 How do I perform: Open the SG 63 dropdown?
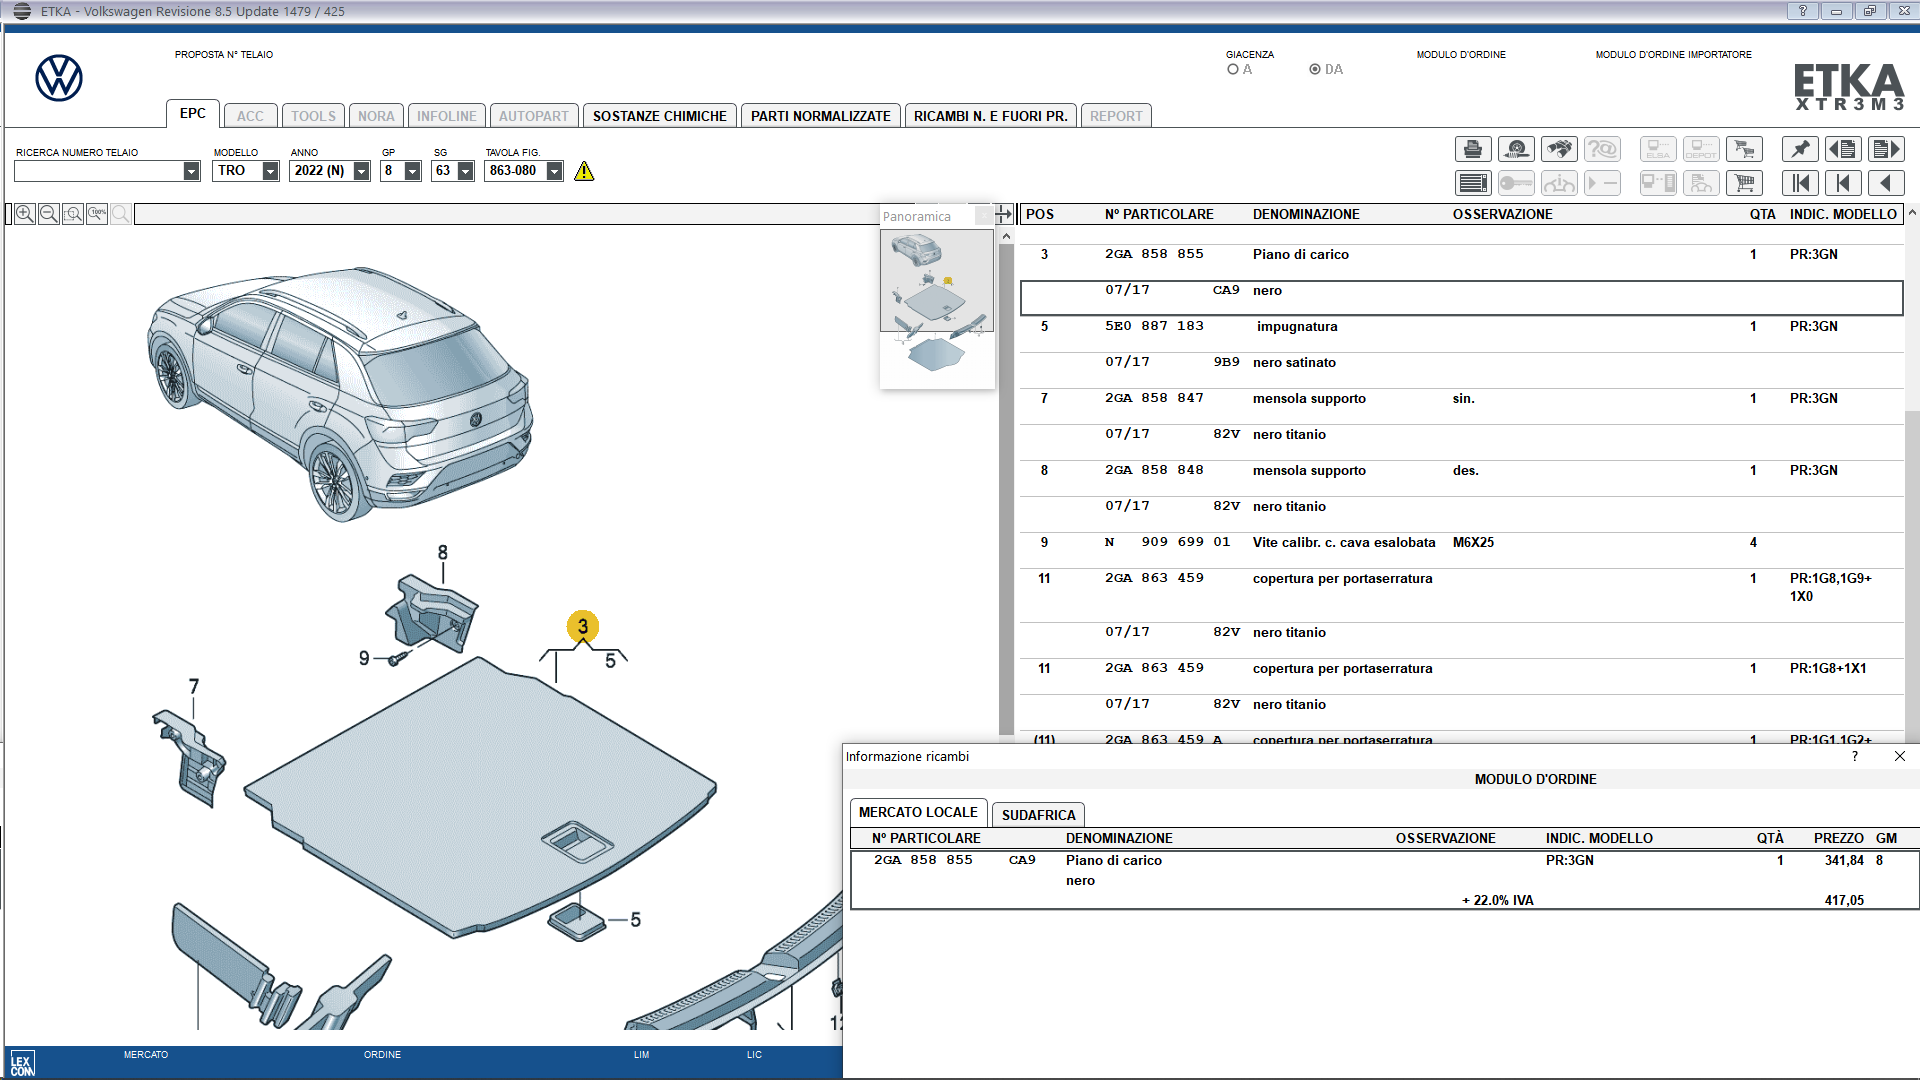[x=465, y=171]
